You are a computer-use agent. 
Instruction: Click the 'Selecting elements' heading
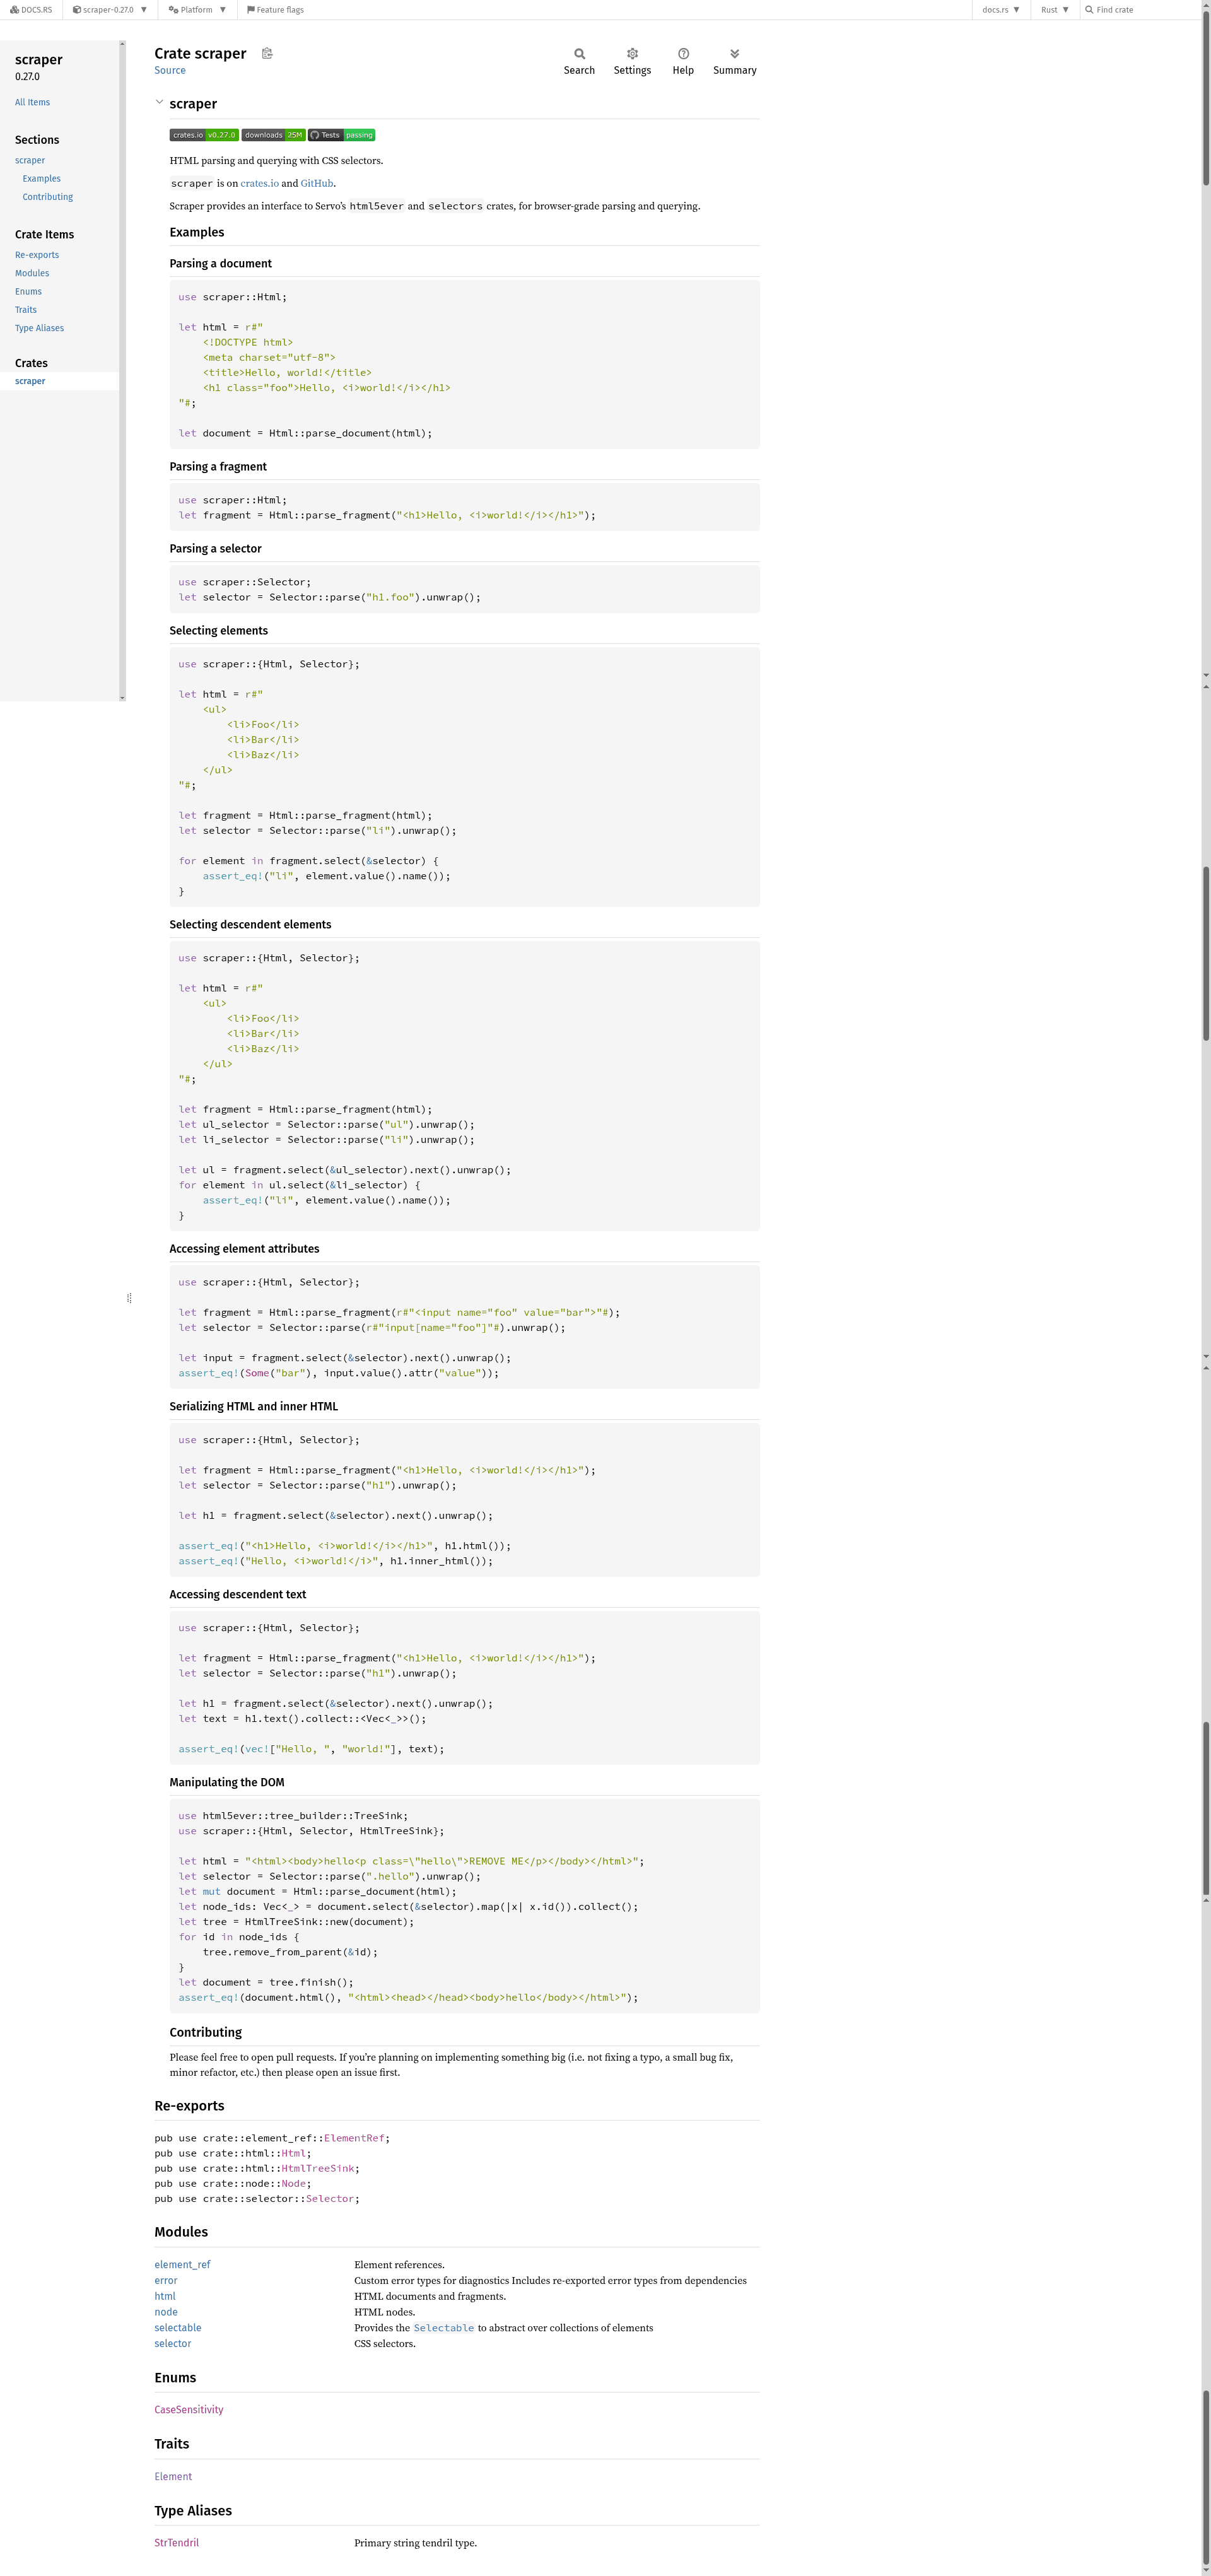[x=219, y=631]
